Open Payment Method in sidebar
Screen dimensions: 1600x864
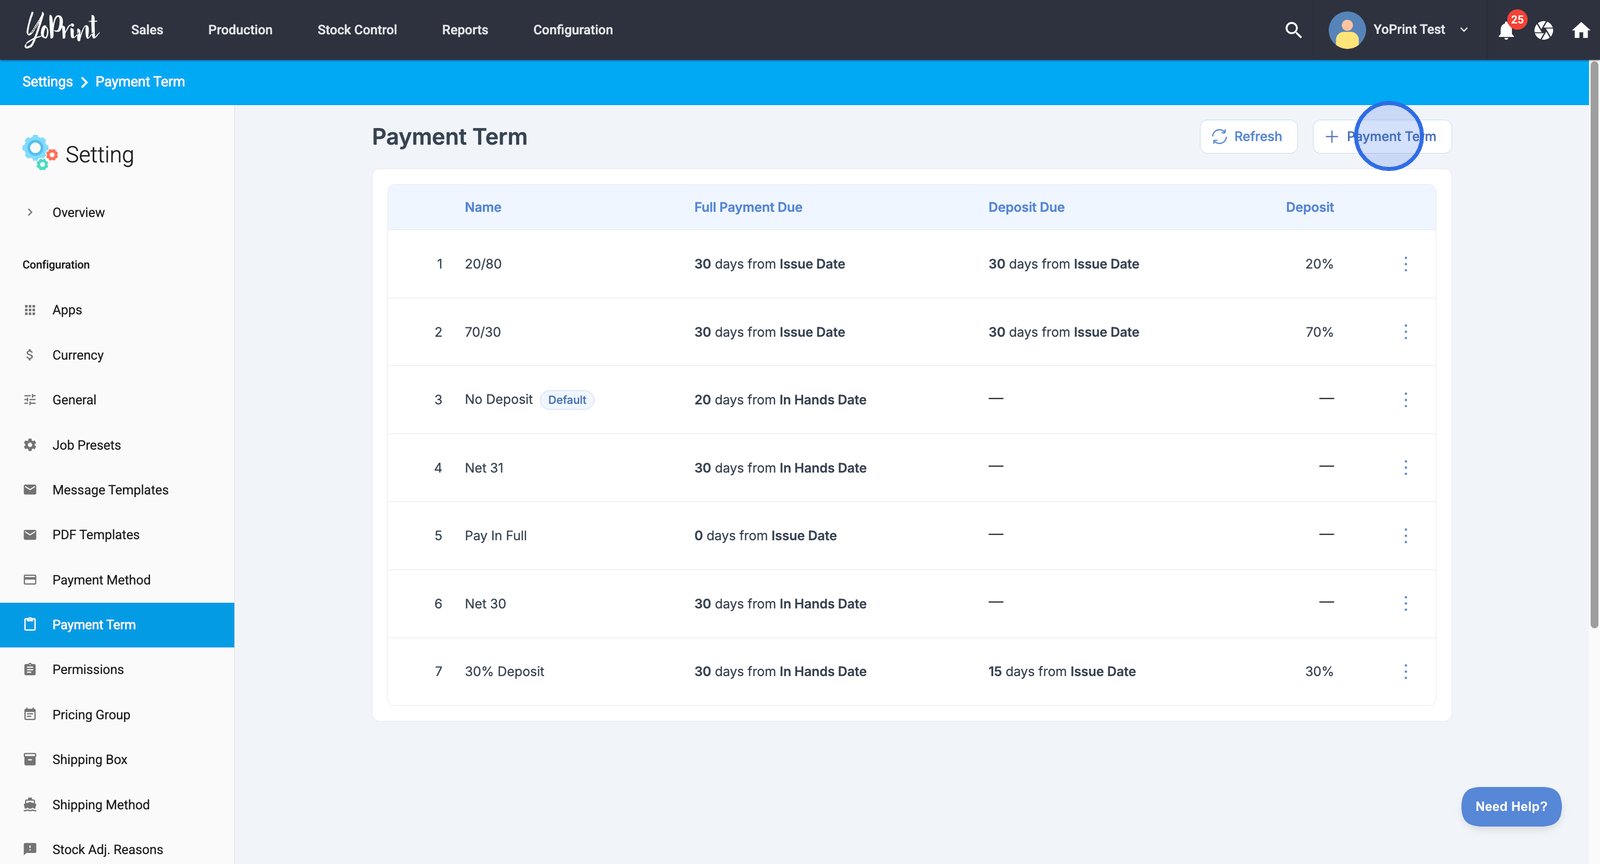click(101, 580)
